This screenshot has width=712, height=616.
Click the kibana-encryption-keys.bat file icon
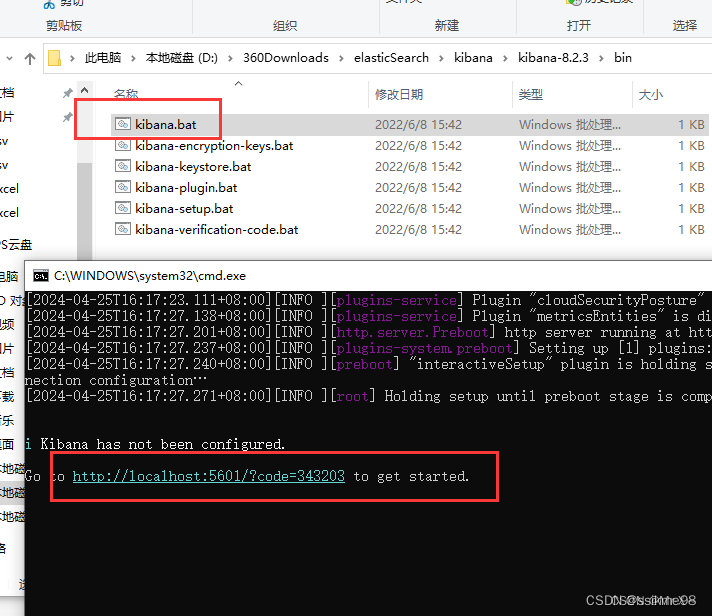point(123,145)
